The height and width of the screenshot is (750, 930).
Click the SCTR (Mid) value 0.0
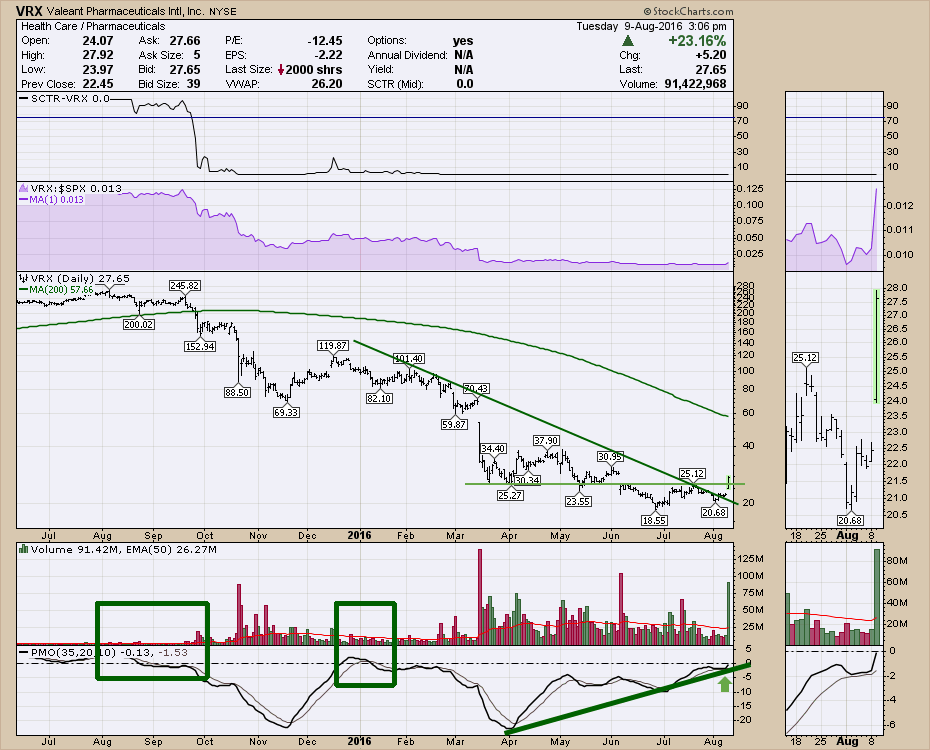[465, 84]
